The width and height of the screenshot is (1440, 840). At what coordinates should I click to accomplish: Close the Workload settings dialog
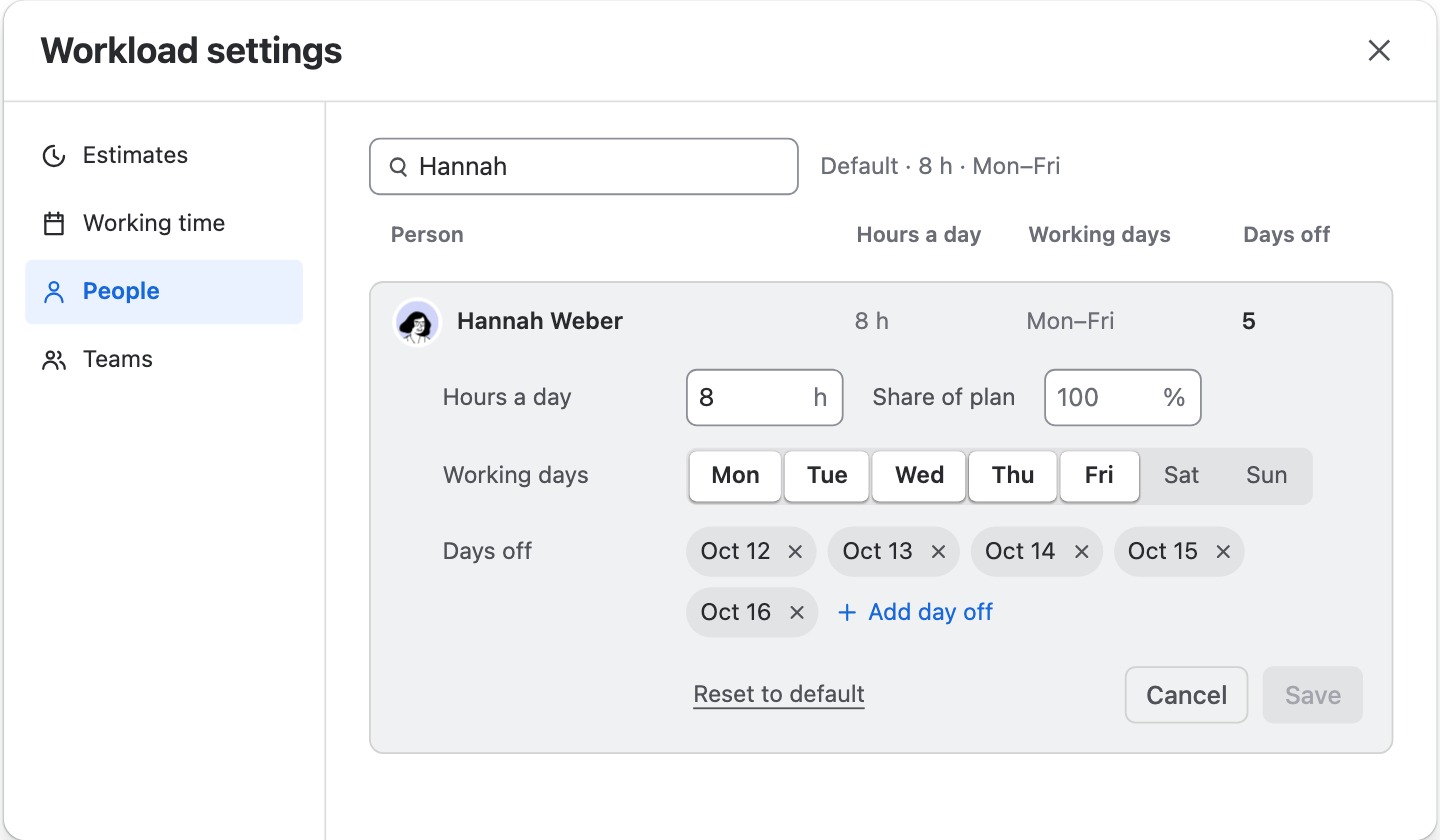point(1379,51)
